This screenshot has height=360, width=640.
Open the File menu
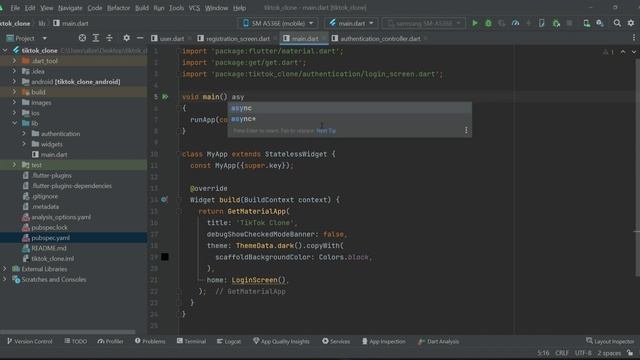(x=15, y=8)
